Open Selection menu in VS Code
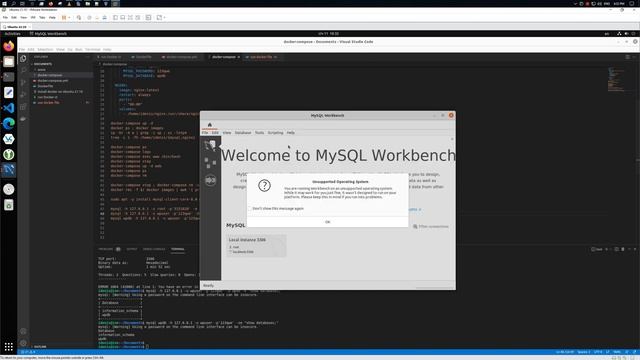Viewport: 640px width, 360px height. point(45,49)
